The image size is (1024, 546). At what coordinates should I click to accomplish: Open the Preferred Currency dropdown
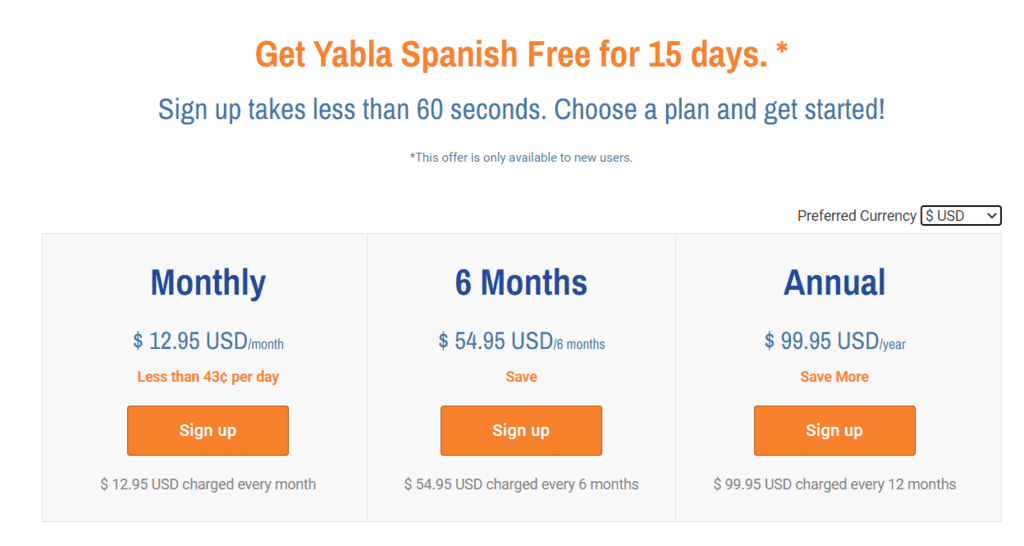click(x=960, y=216)
